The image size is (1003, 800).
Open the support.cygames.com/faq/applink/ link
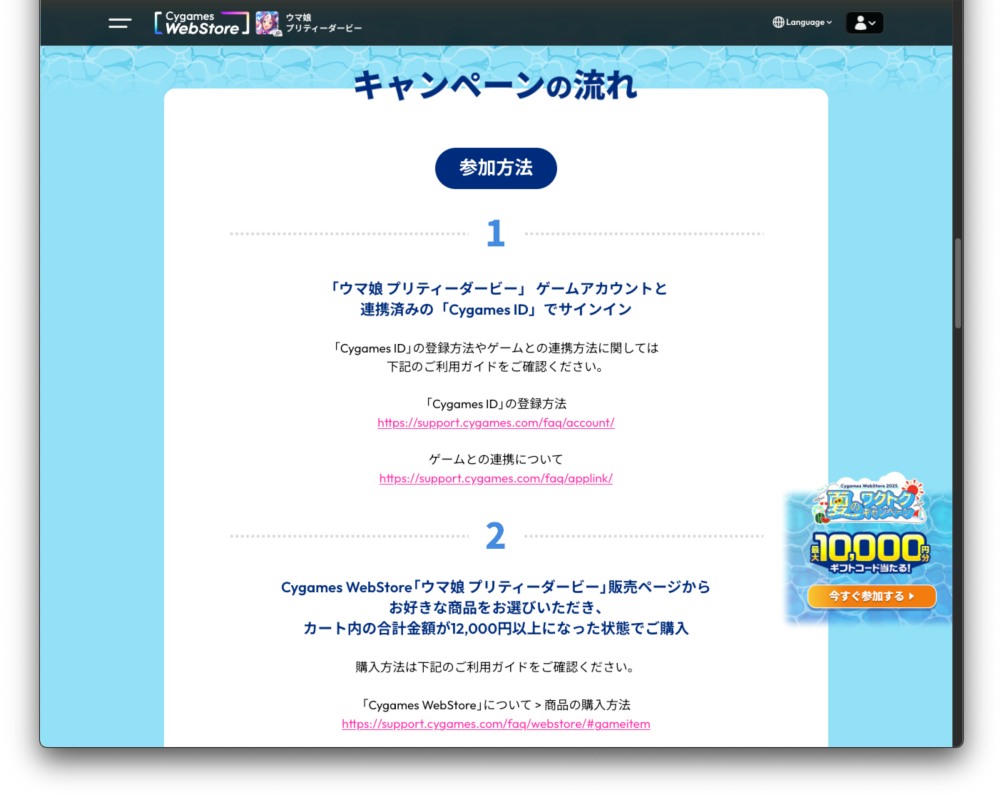(495, 479)
